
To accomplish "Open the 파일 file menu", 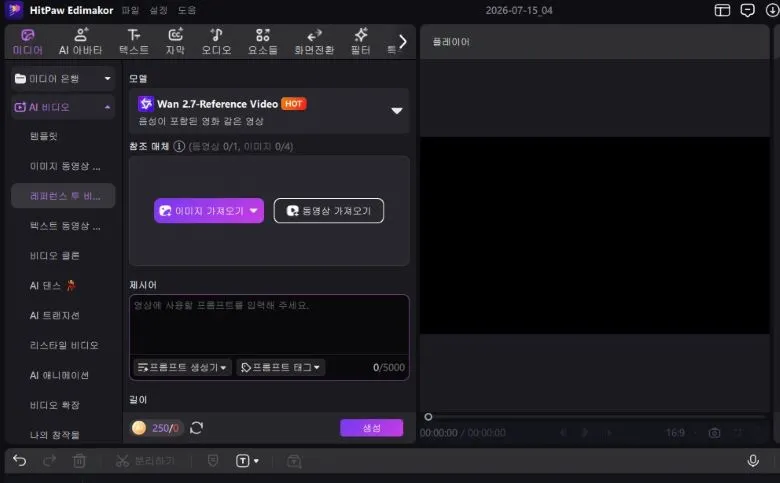I will click(x=130, y=10).
